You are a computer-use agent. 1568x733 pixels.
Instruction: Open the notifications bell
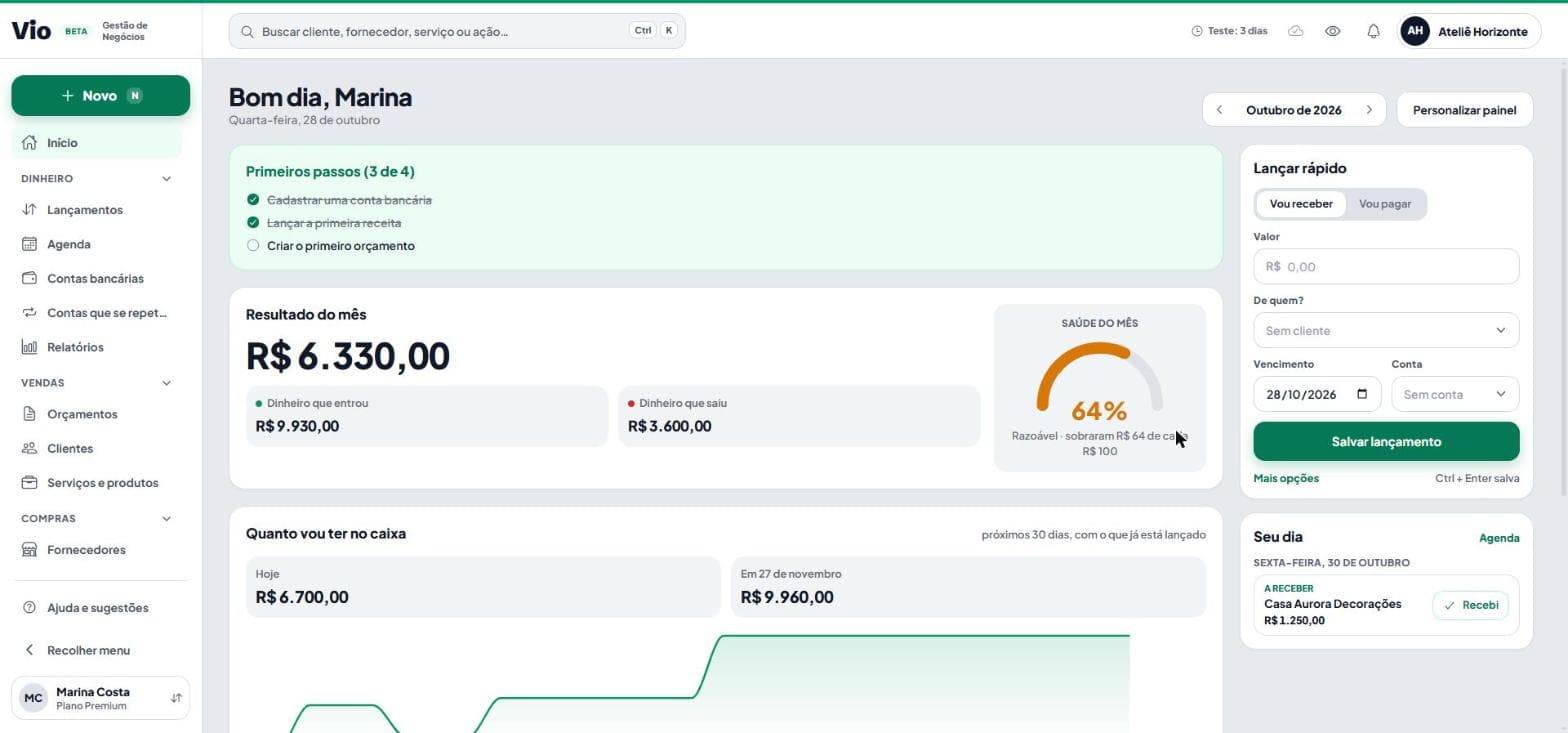[x=1373, y=31]
